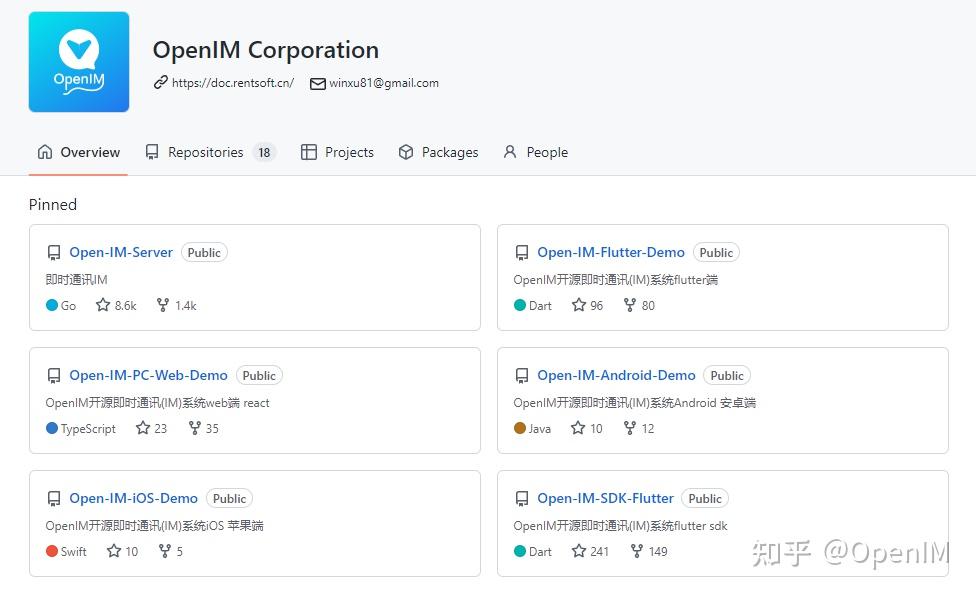Click the link icon before the website URL

tap(161, 83)
